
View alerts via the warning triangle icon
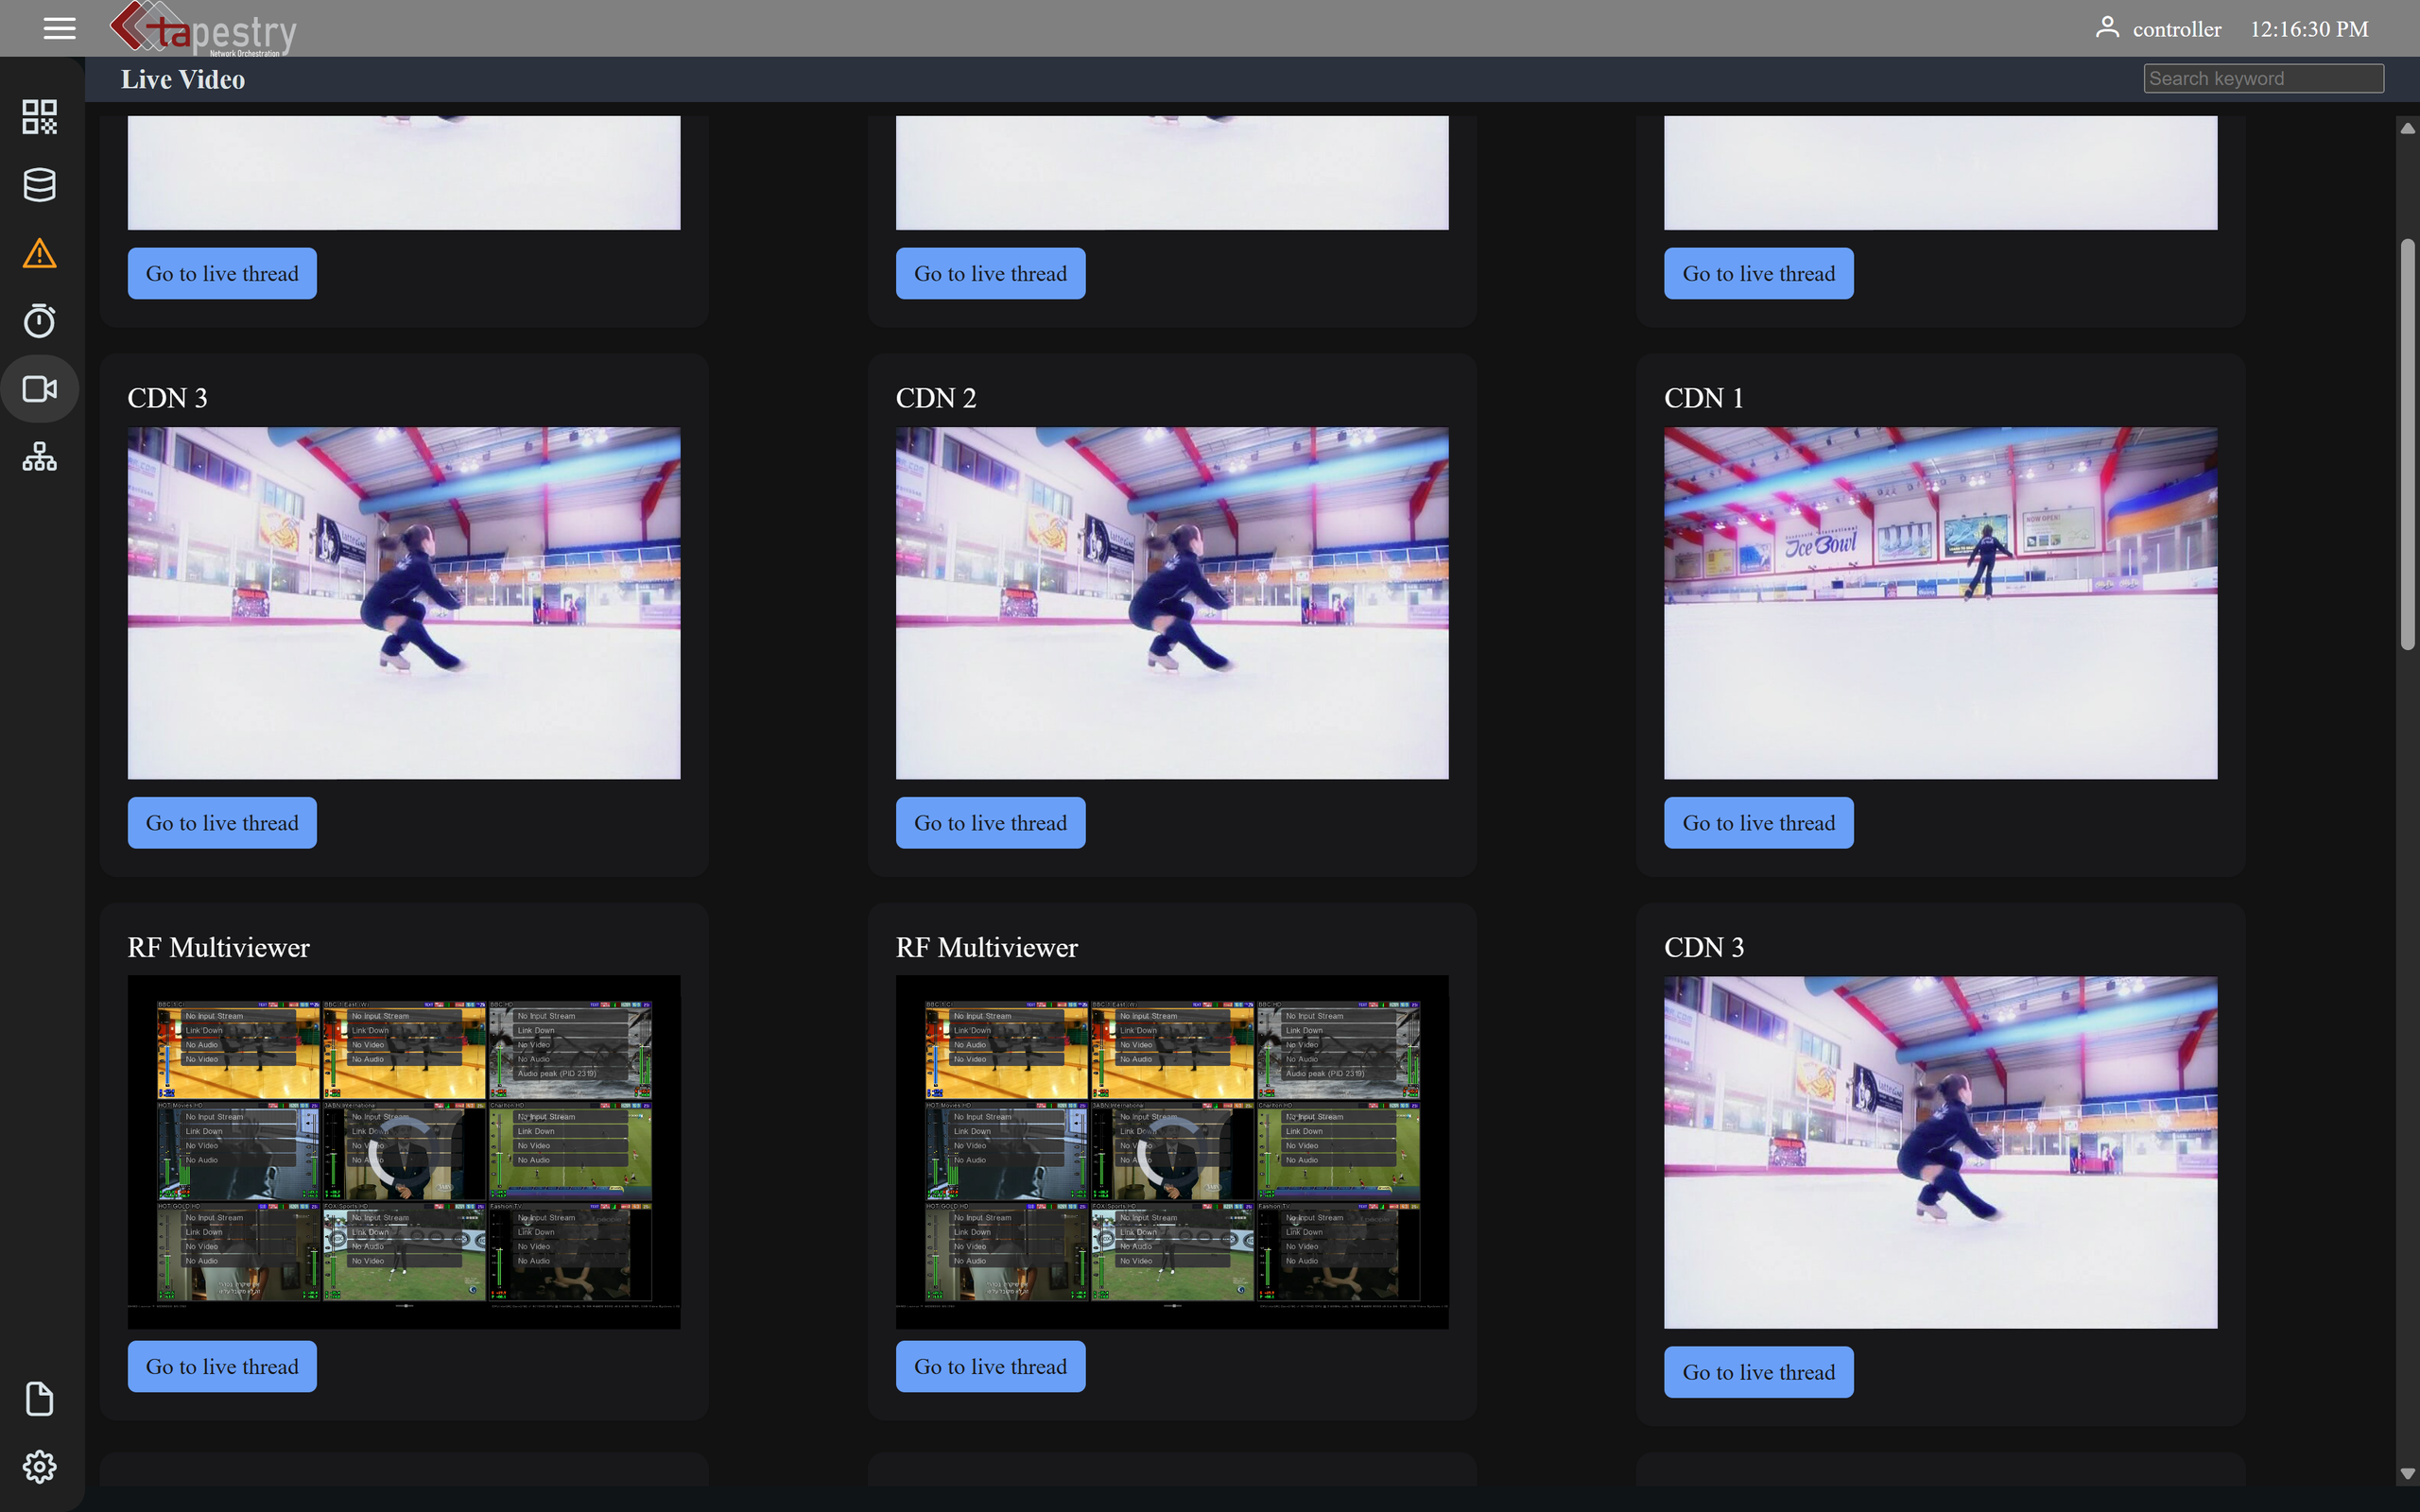pos(40,252)
